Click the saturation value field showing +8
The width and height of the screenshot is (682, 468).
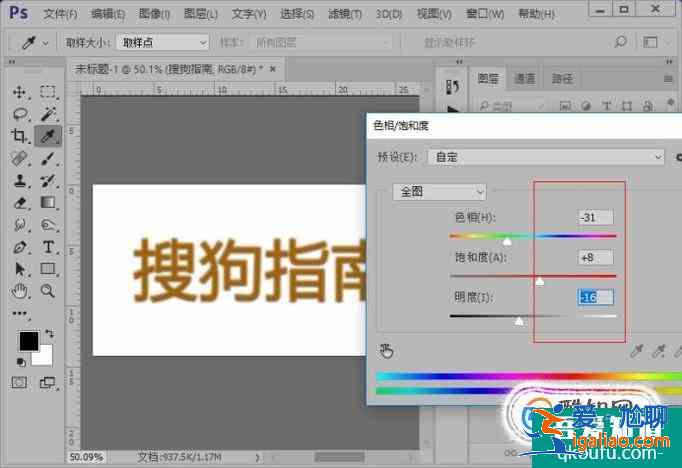click(596, 257)
